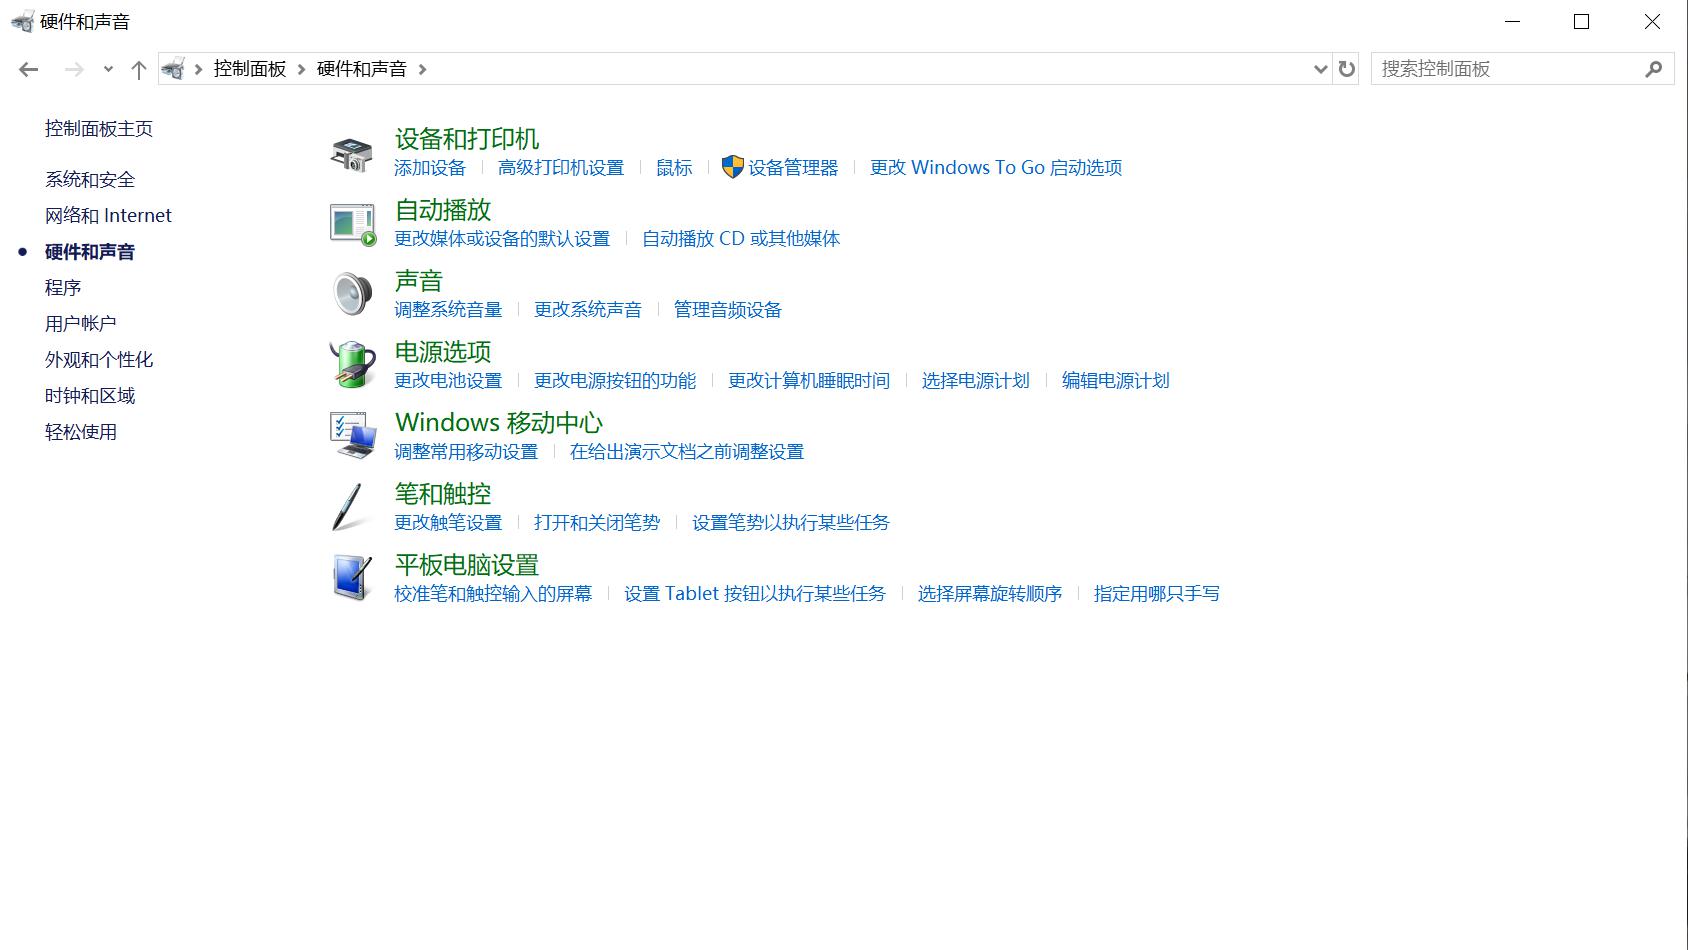1688x950 pixels.
Task: Click the Windows Mobility Center icon
Action: point(353,436)
